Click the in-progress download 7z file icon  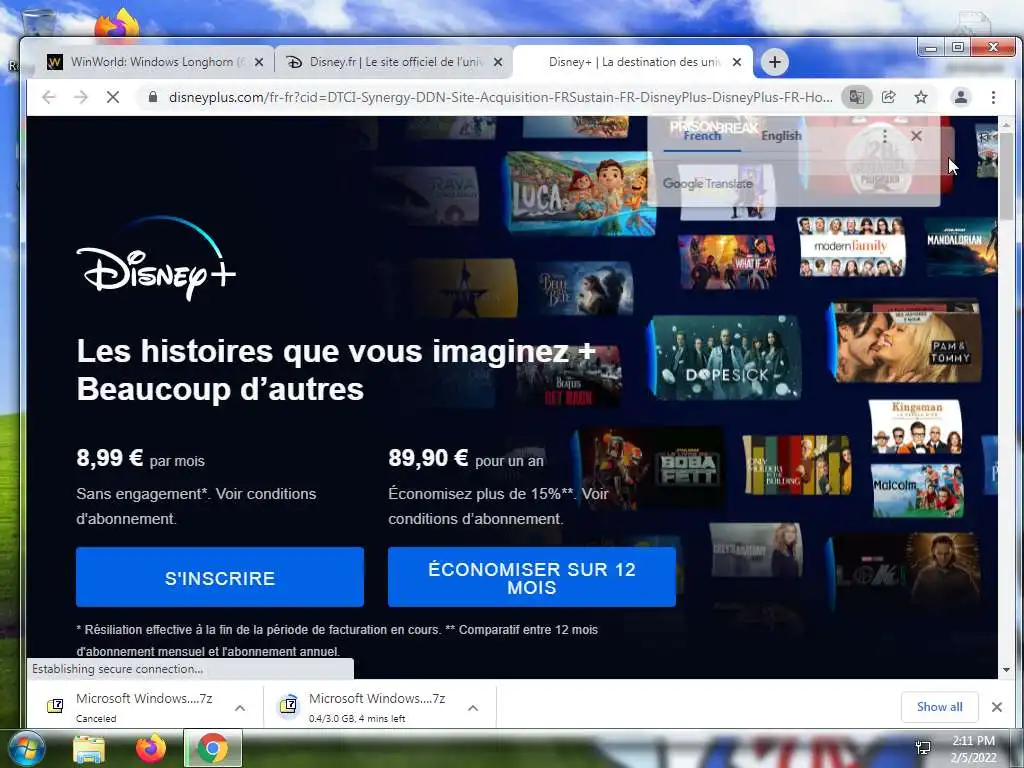tap(288, 706)
